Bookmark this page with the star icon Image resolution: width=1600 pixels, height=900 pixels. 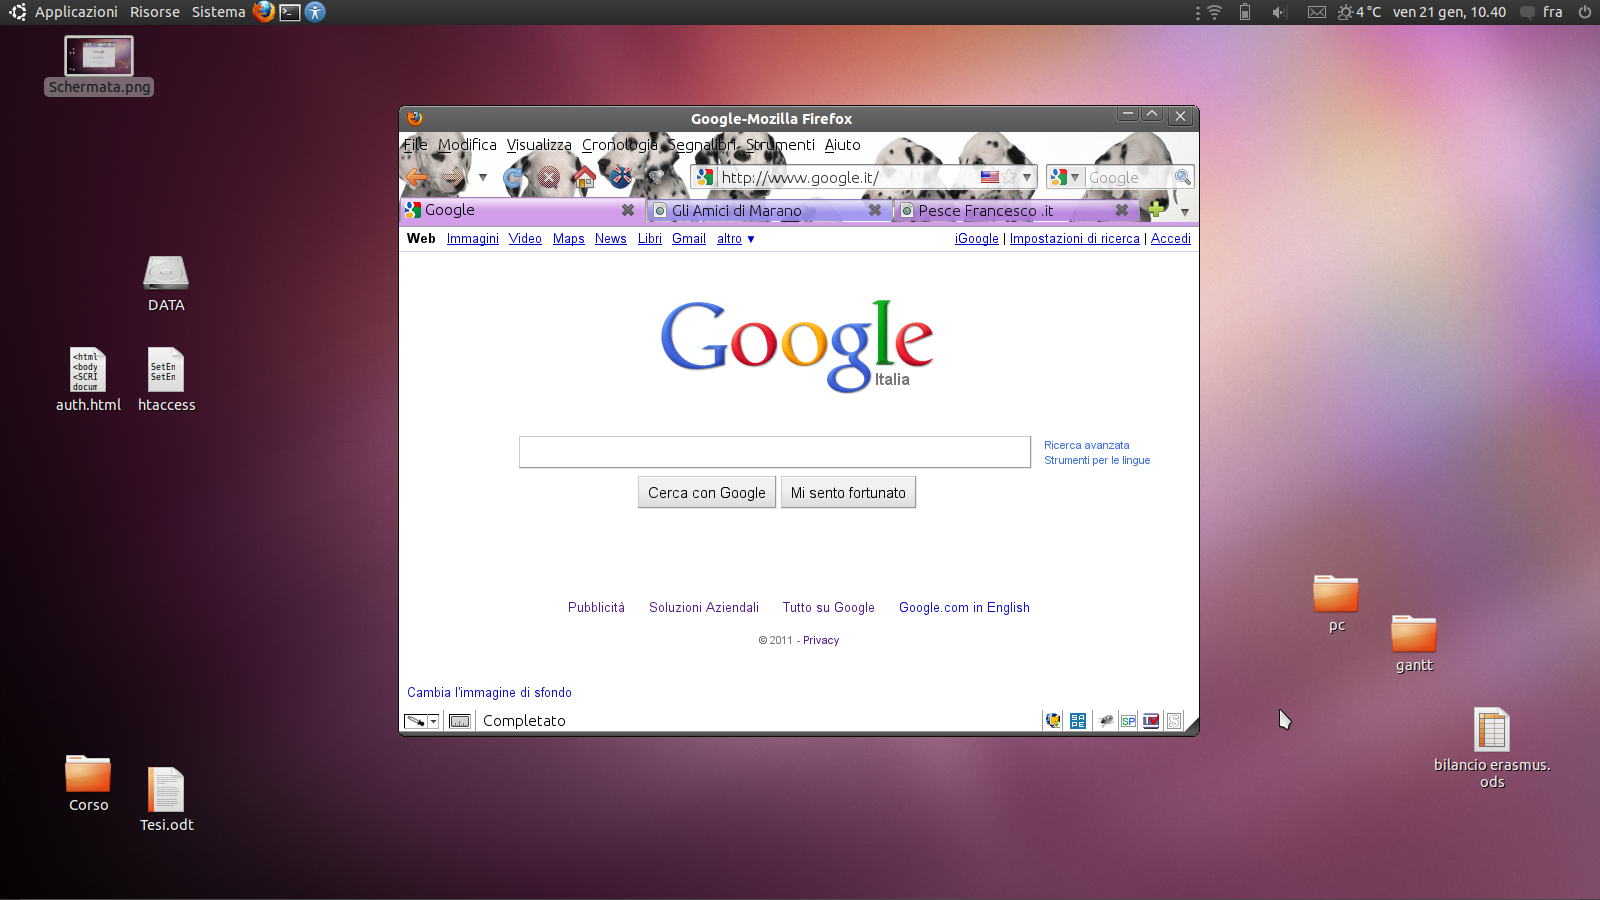click(1009, 177)
